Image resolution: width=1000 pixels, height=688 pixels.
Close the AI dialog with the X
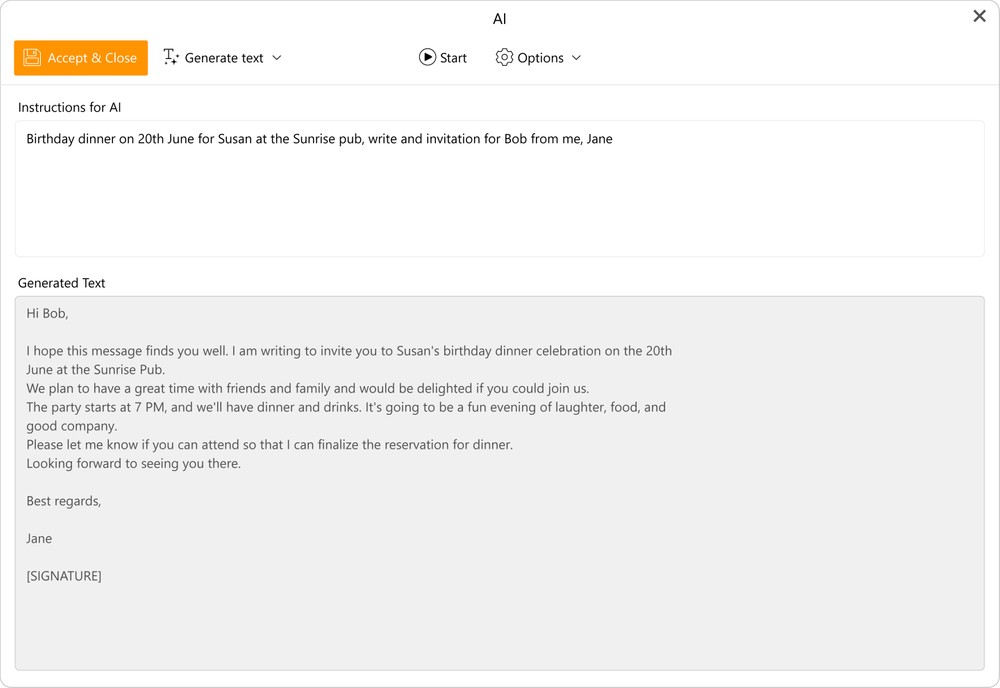tap(980, 16)
